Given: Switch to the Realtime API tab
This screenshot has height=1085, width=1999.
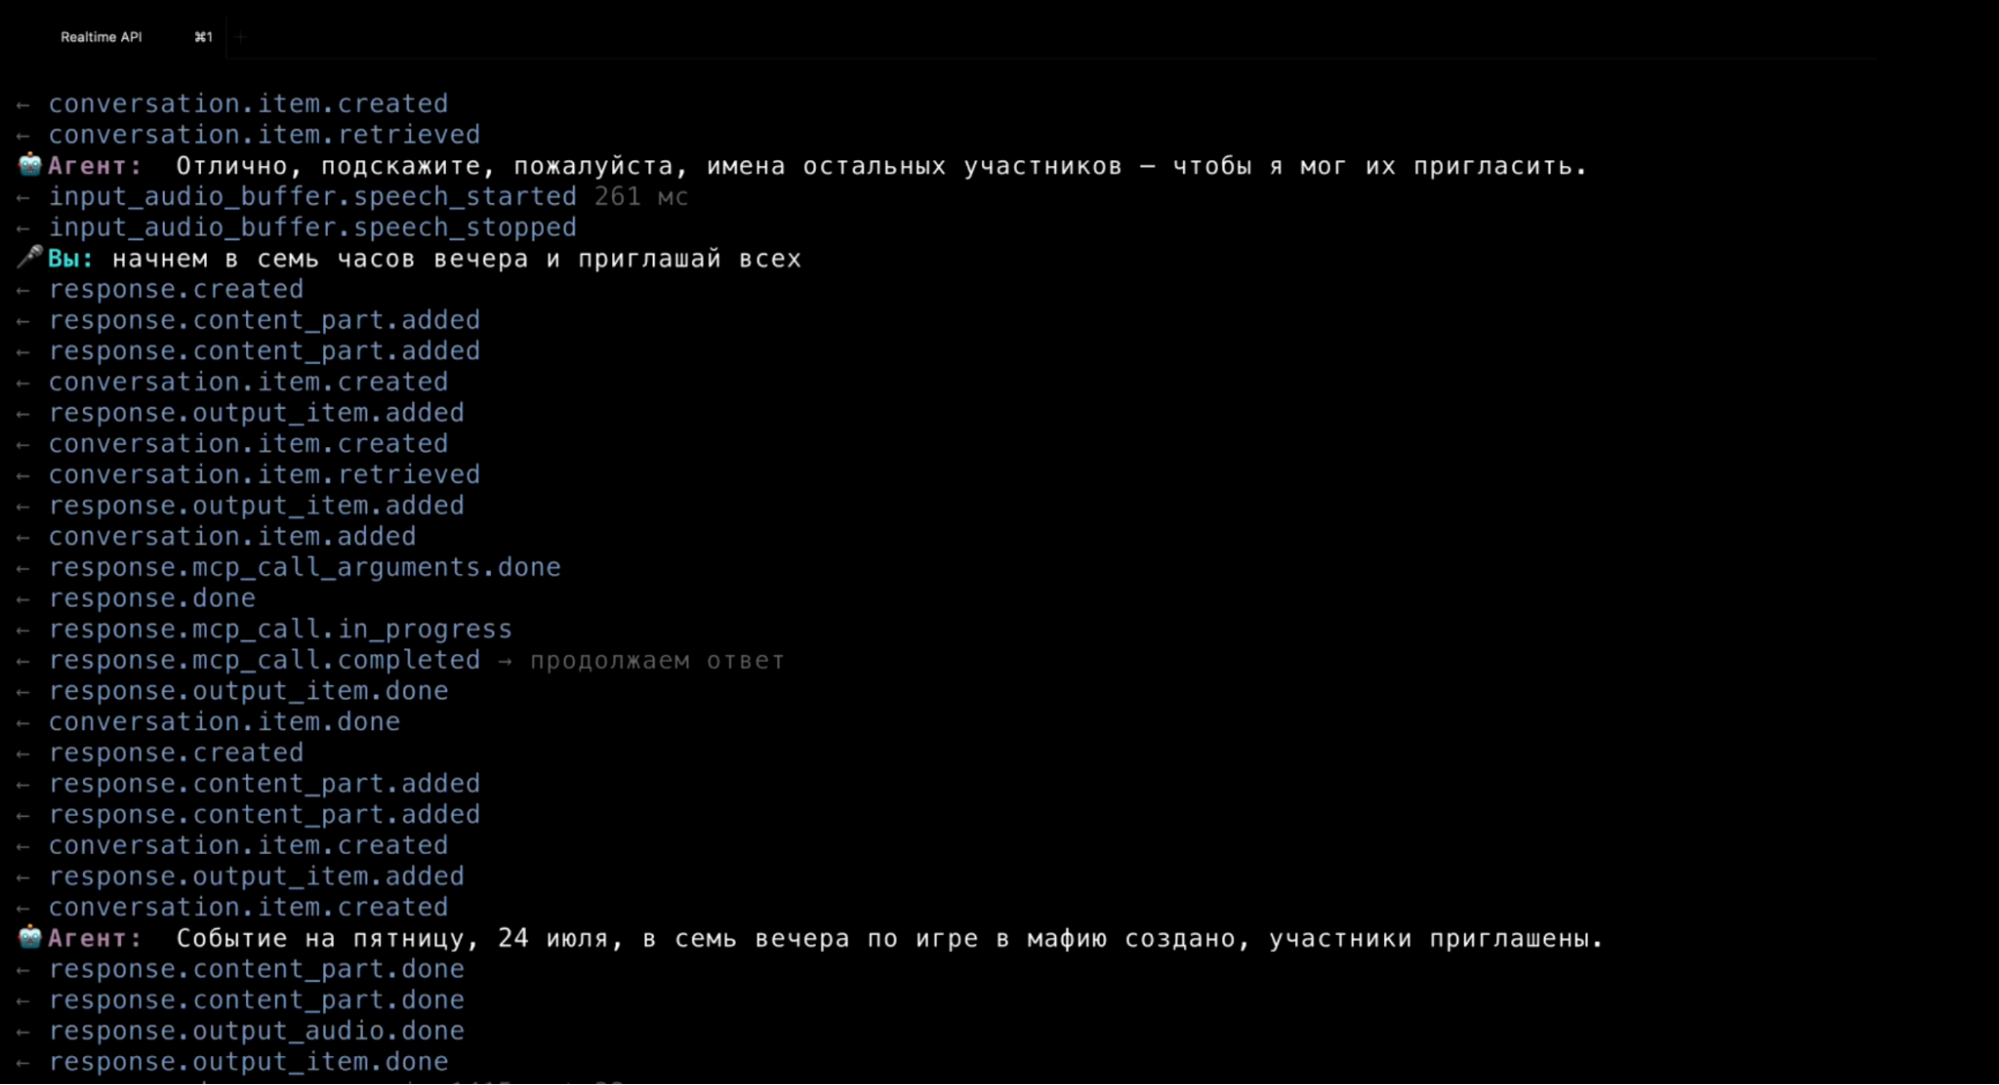Looking at the screenshot, I should pos(101,37).
